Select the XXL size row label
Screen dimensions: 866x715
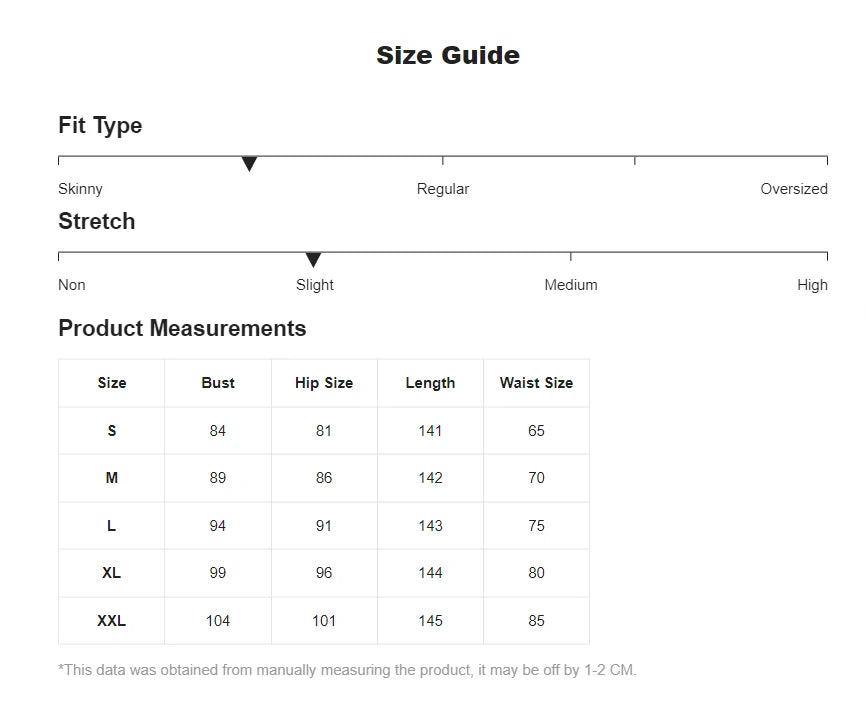(x=112, y=621)
